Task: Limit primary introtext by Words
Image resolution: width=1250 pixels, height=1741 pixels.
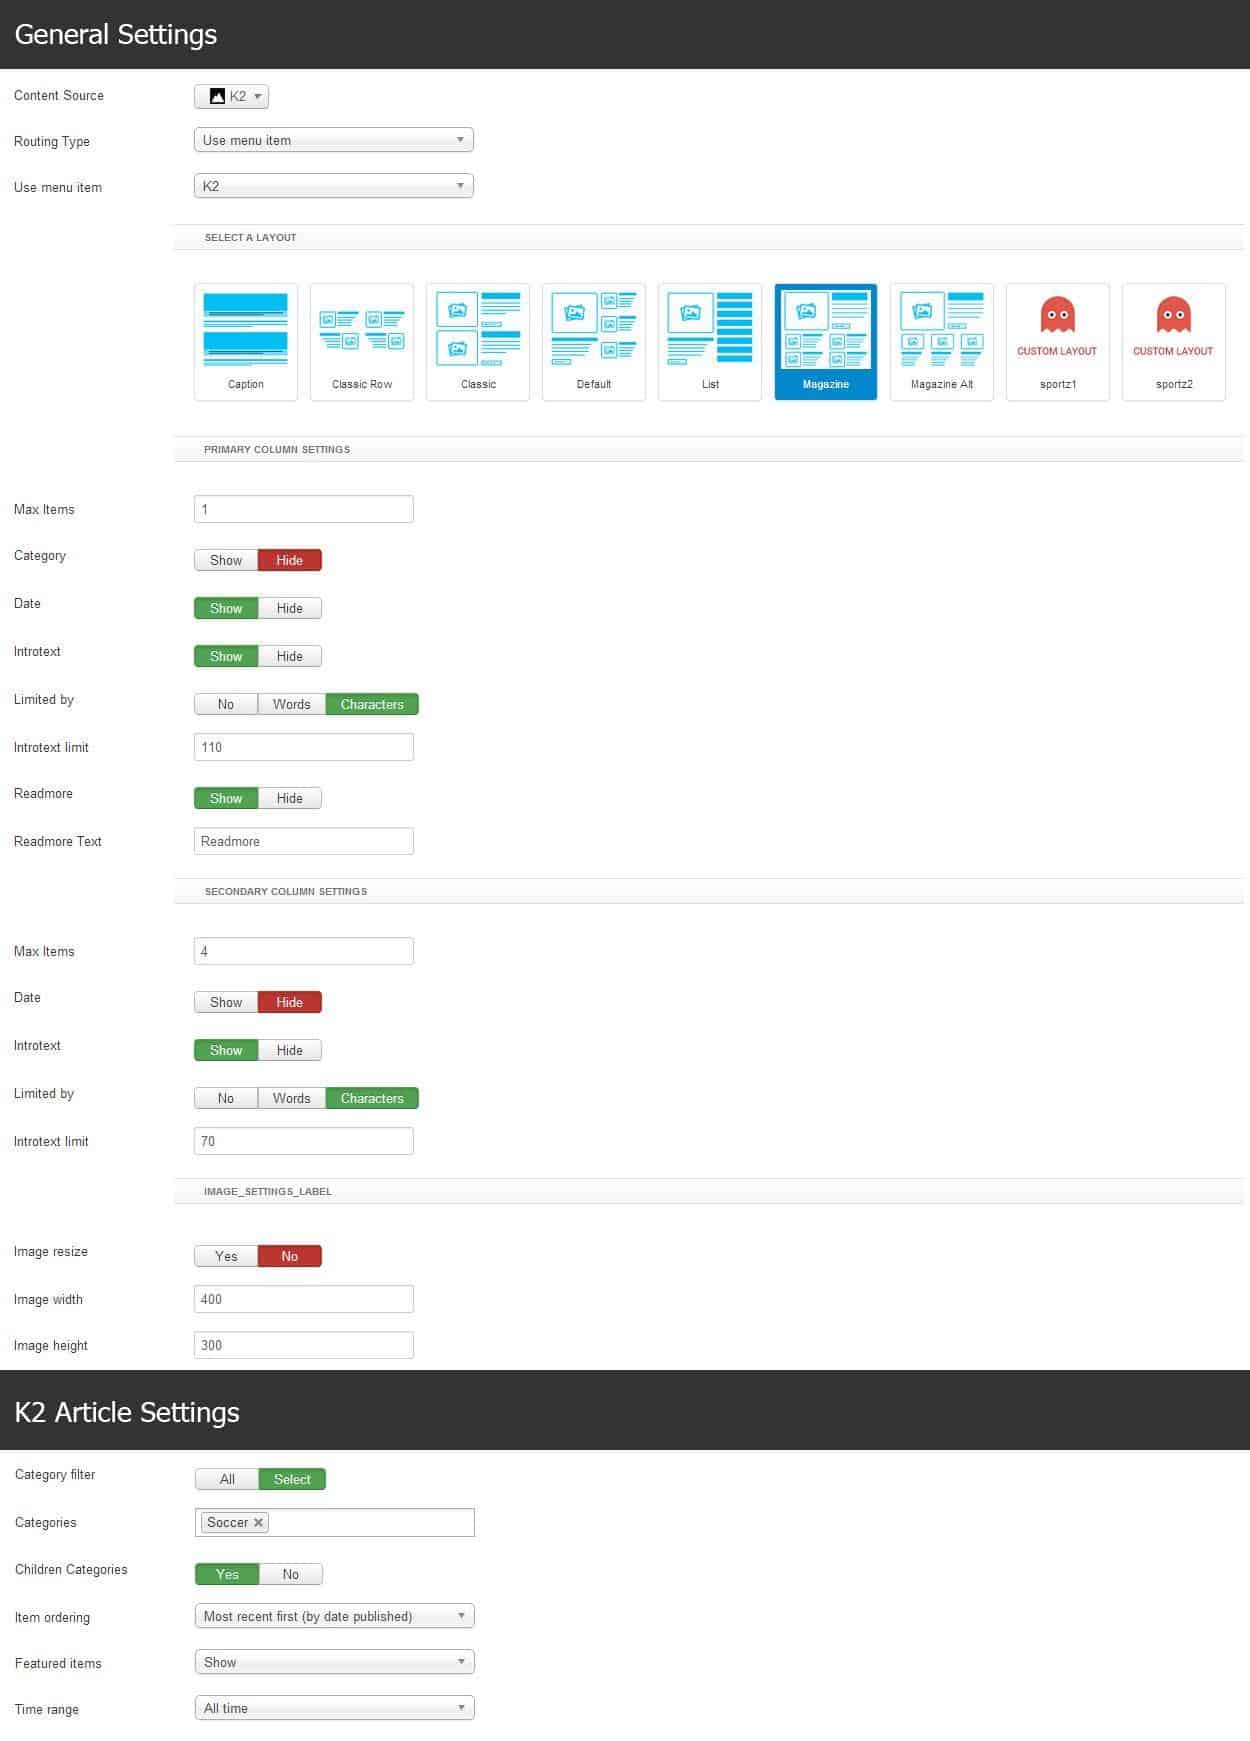Action: coord(291,704)
